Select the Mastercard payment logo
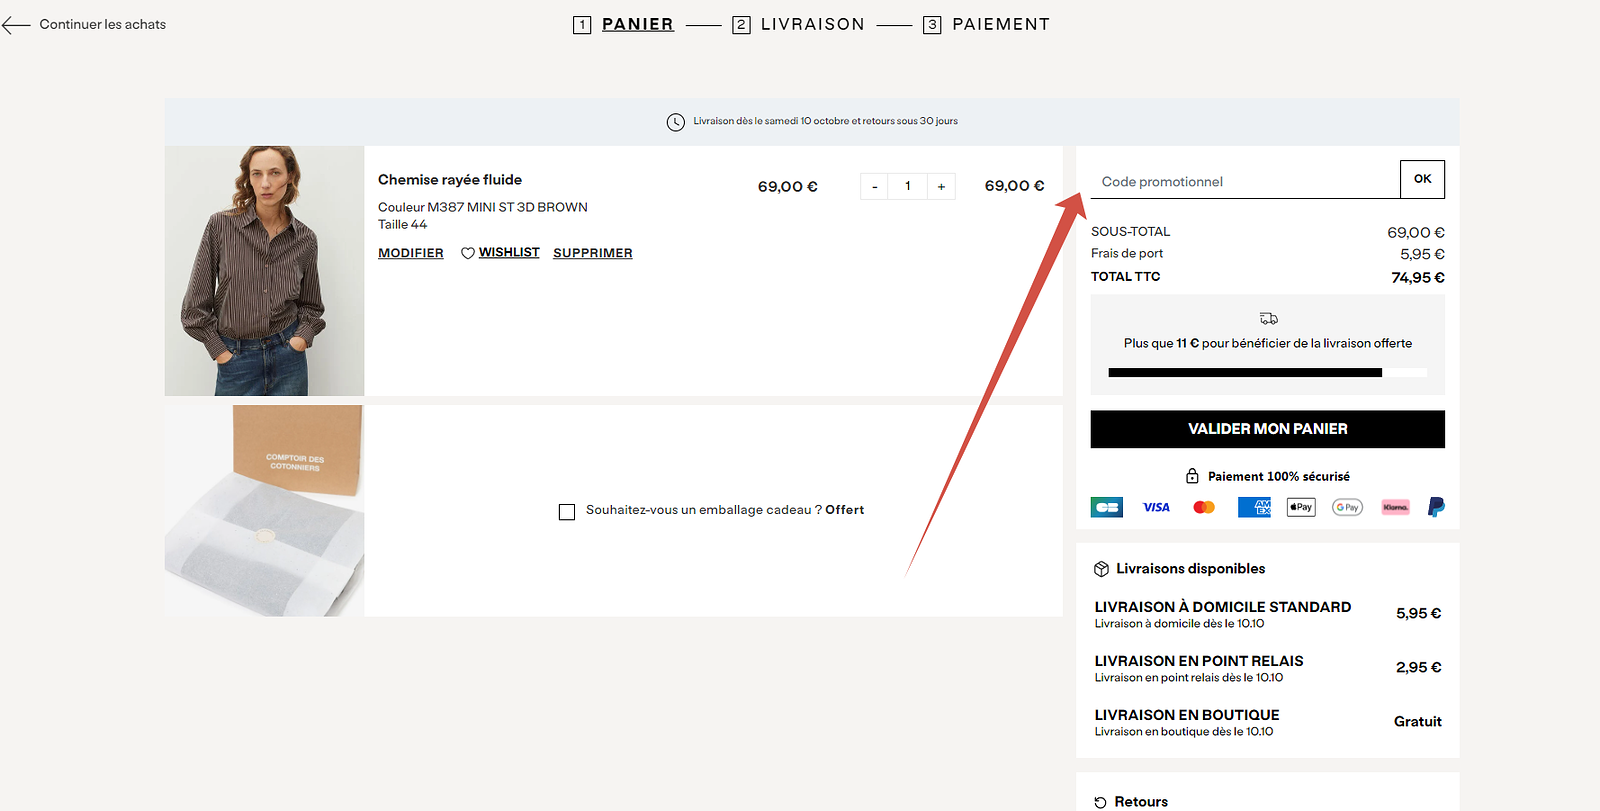This screenshot has height=811, width=1600. coord(1204,507)
